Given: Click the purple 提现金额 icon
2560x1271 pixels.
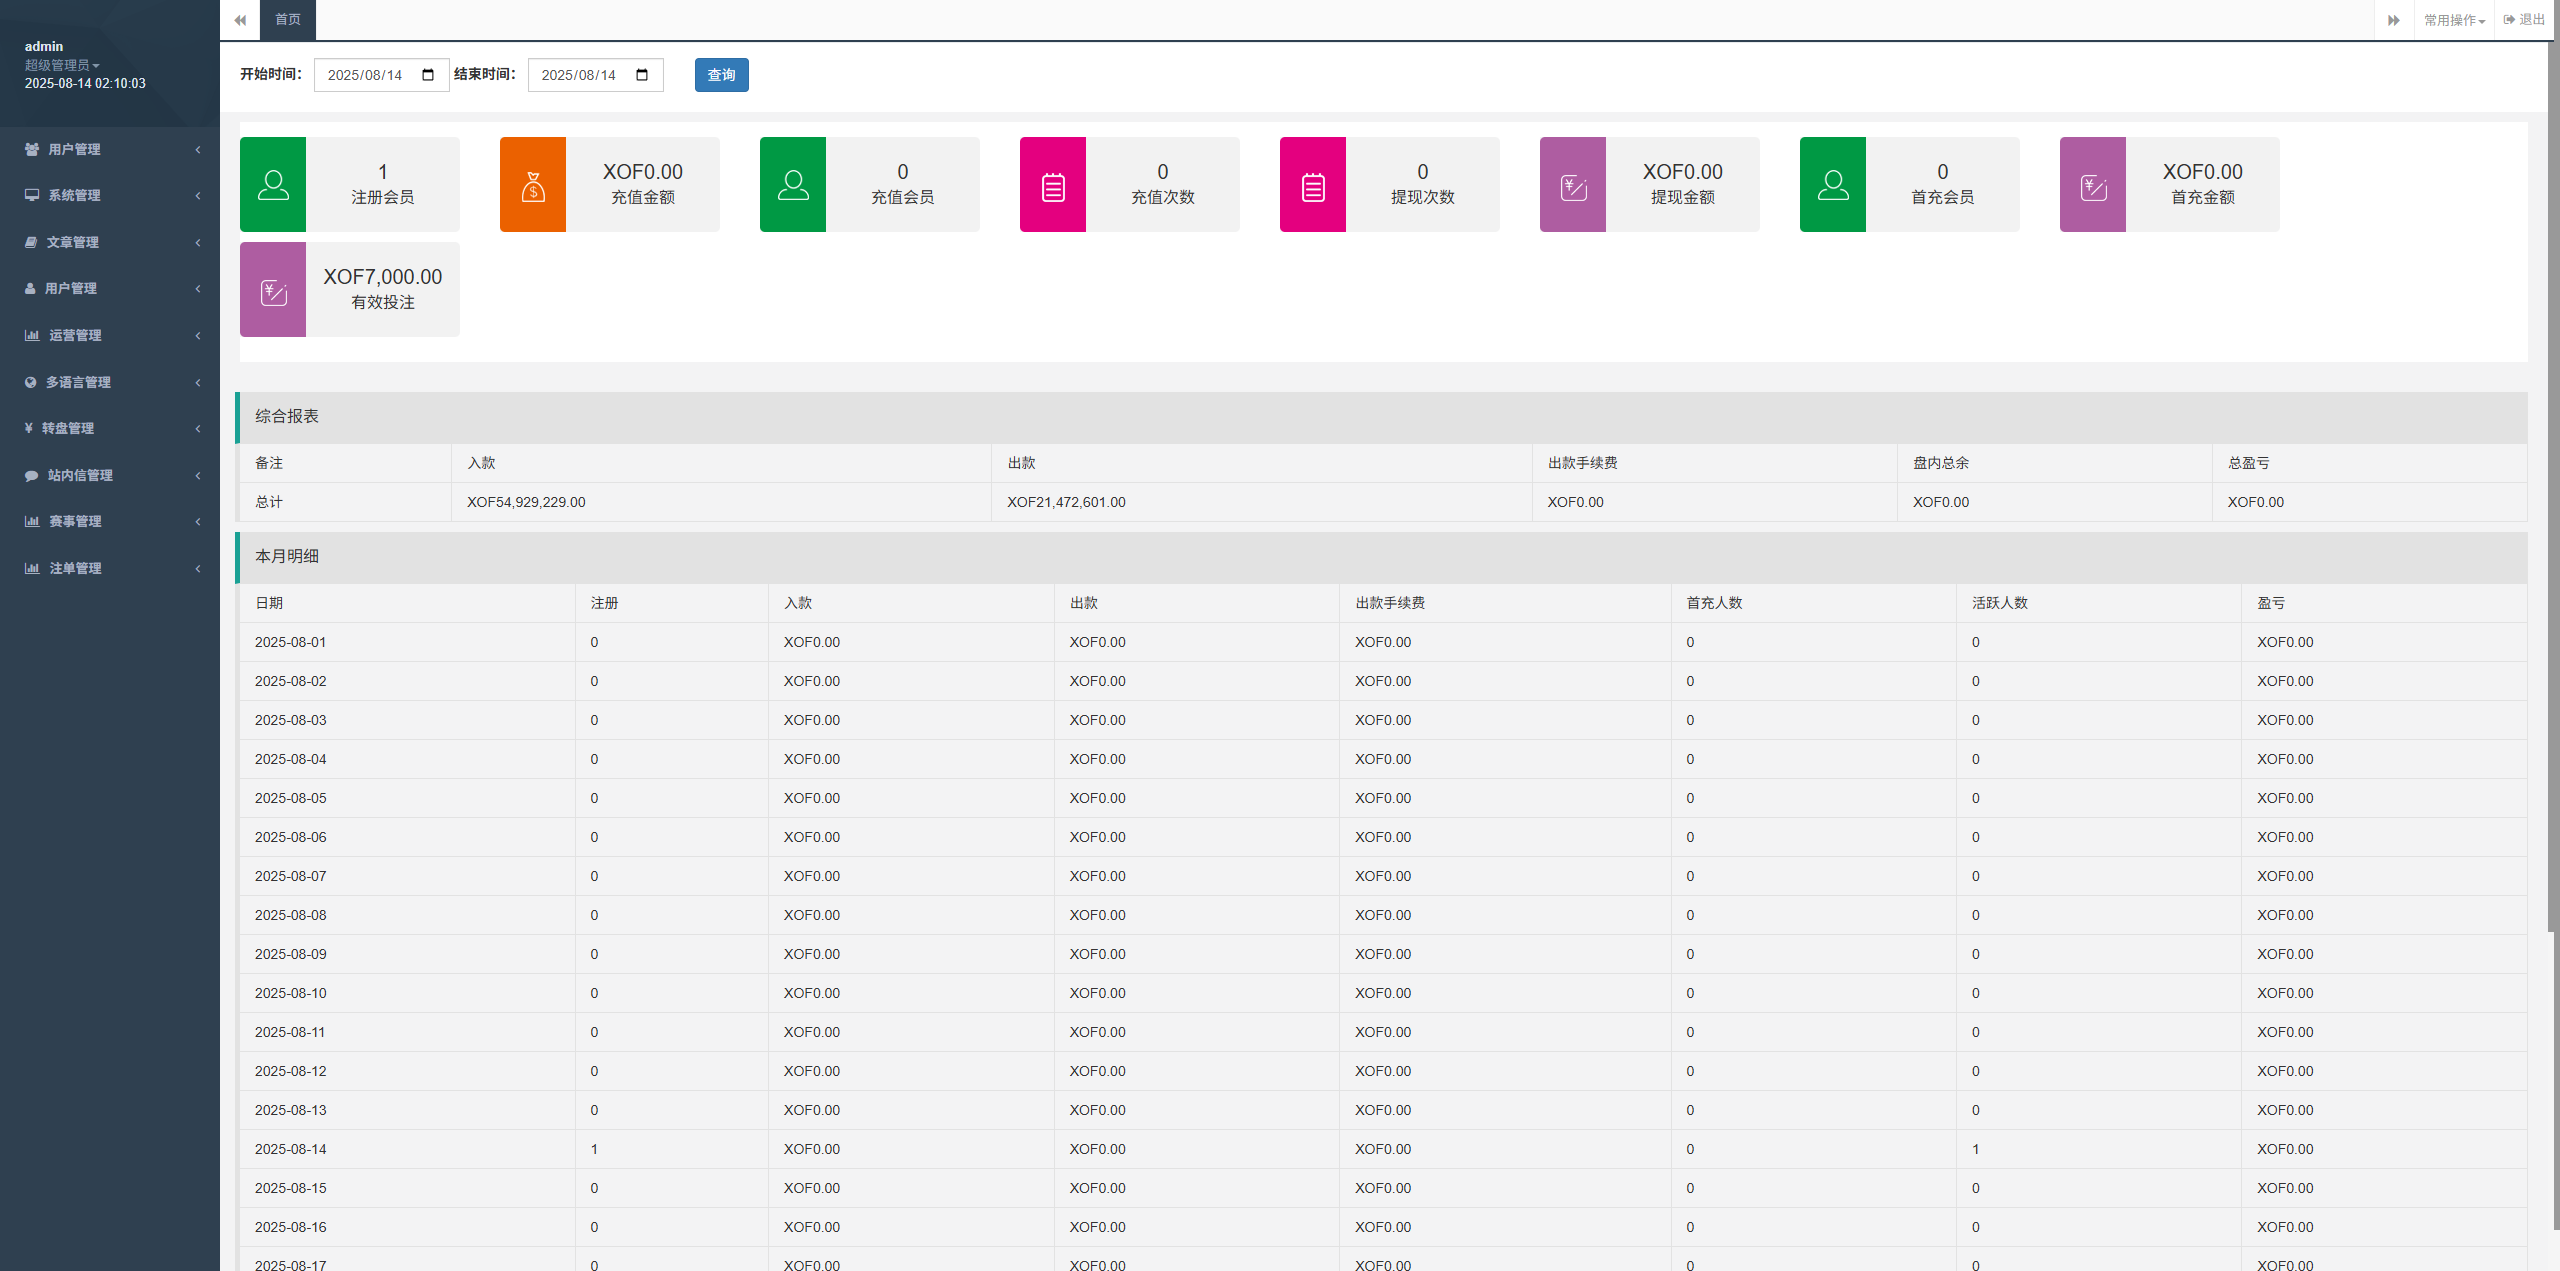Looking at the screenshot, I should pyautogui.click(x=1573, y=185).
